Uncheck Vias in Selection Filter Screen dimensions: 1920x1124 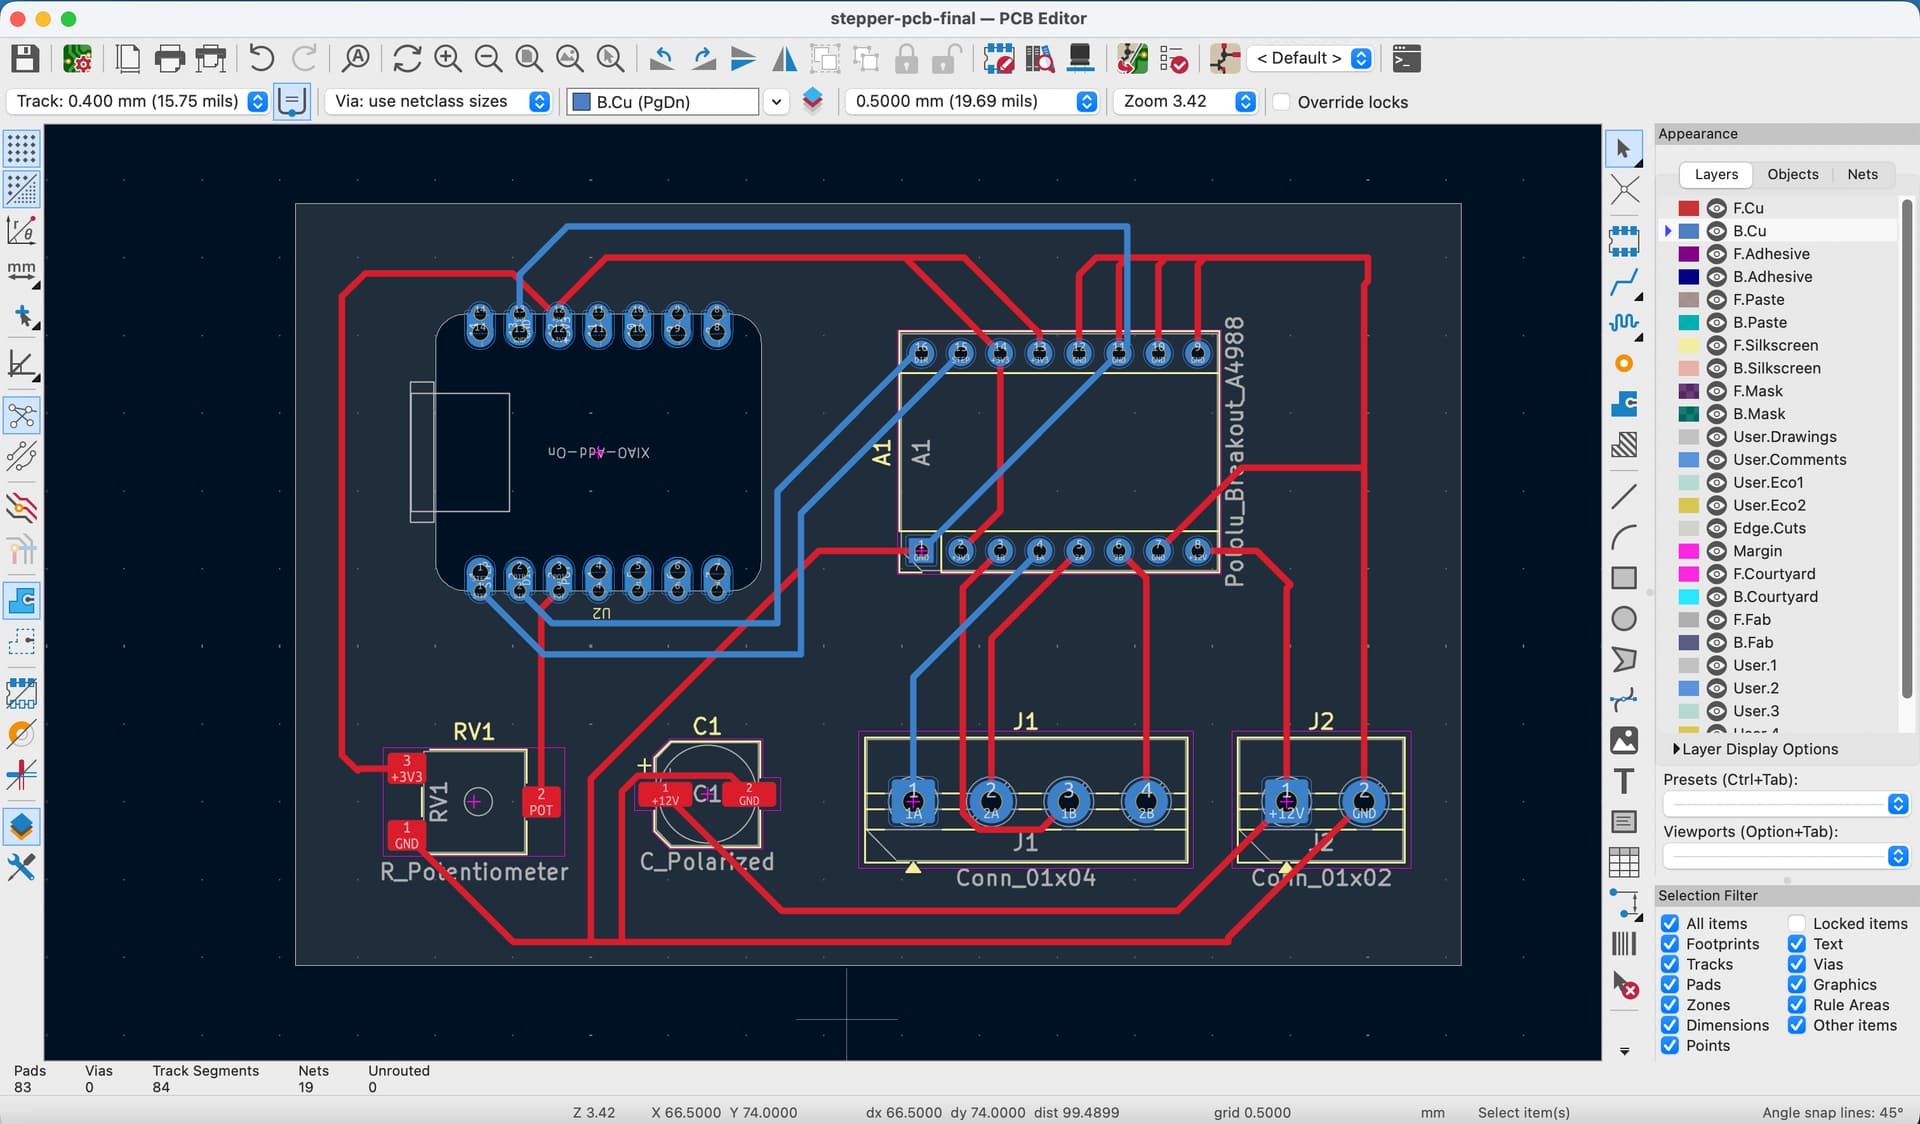[x=1797, y=964]
